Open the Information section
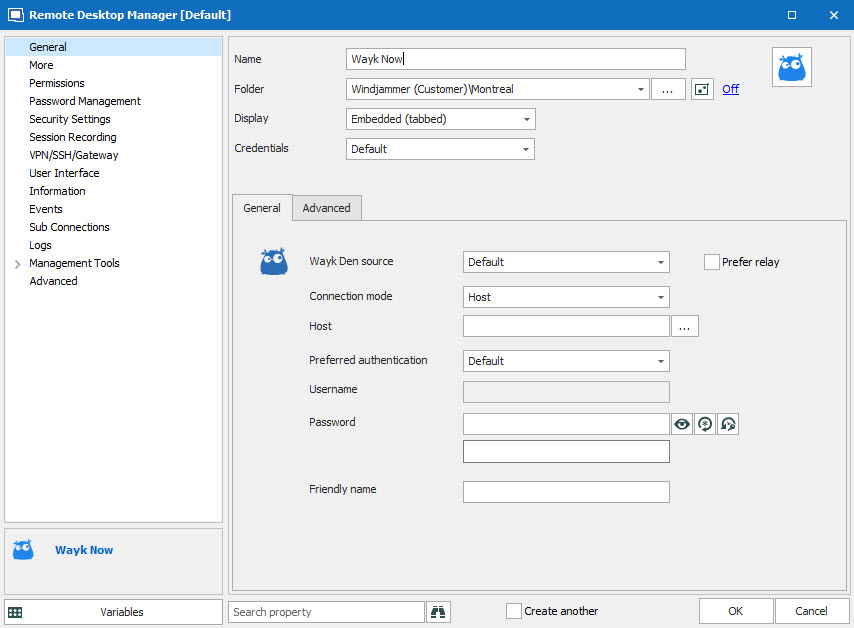 (57, 191)
